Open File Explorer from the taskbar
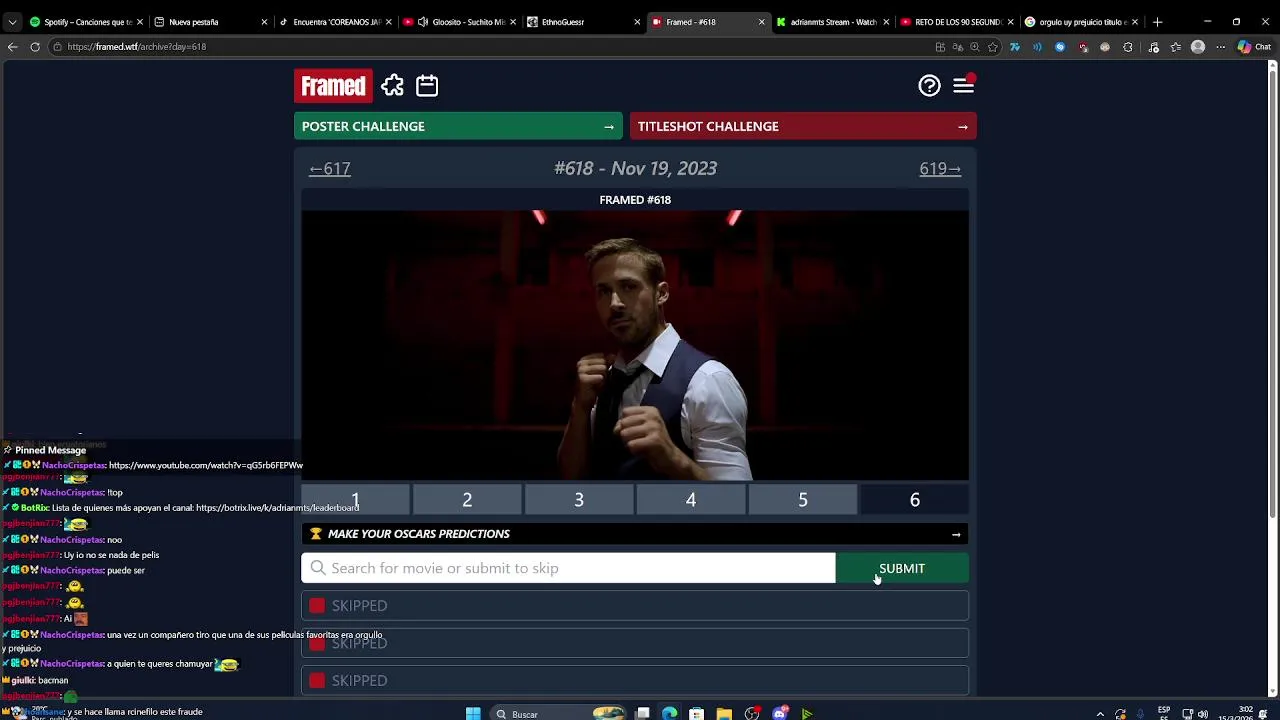Screen dimensions: 1280x720 click(x=724, y=714)
